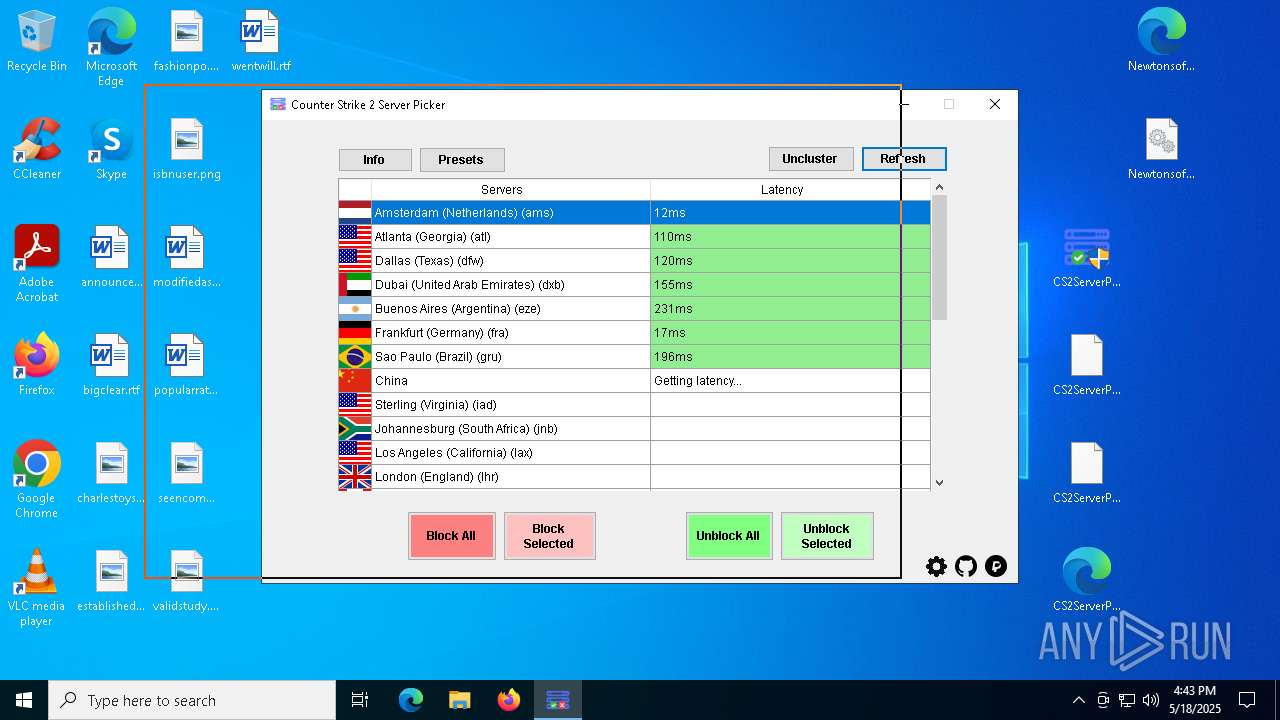Image resolution: width=1280 pixels, height=720 pixels.
Task: Open the GitHub icon link
Action: [x=966, y=567]
